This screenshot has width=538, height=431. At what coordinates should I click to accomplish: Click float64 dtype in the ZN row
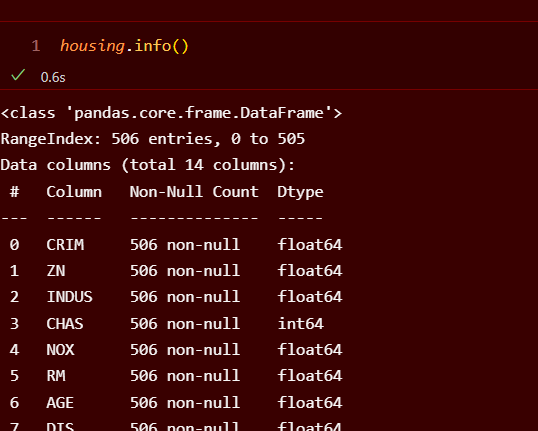tap(310, 271)
